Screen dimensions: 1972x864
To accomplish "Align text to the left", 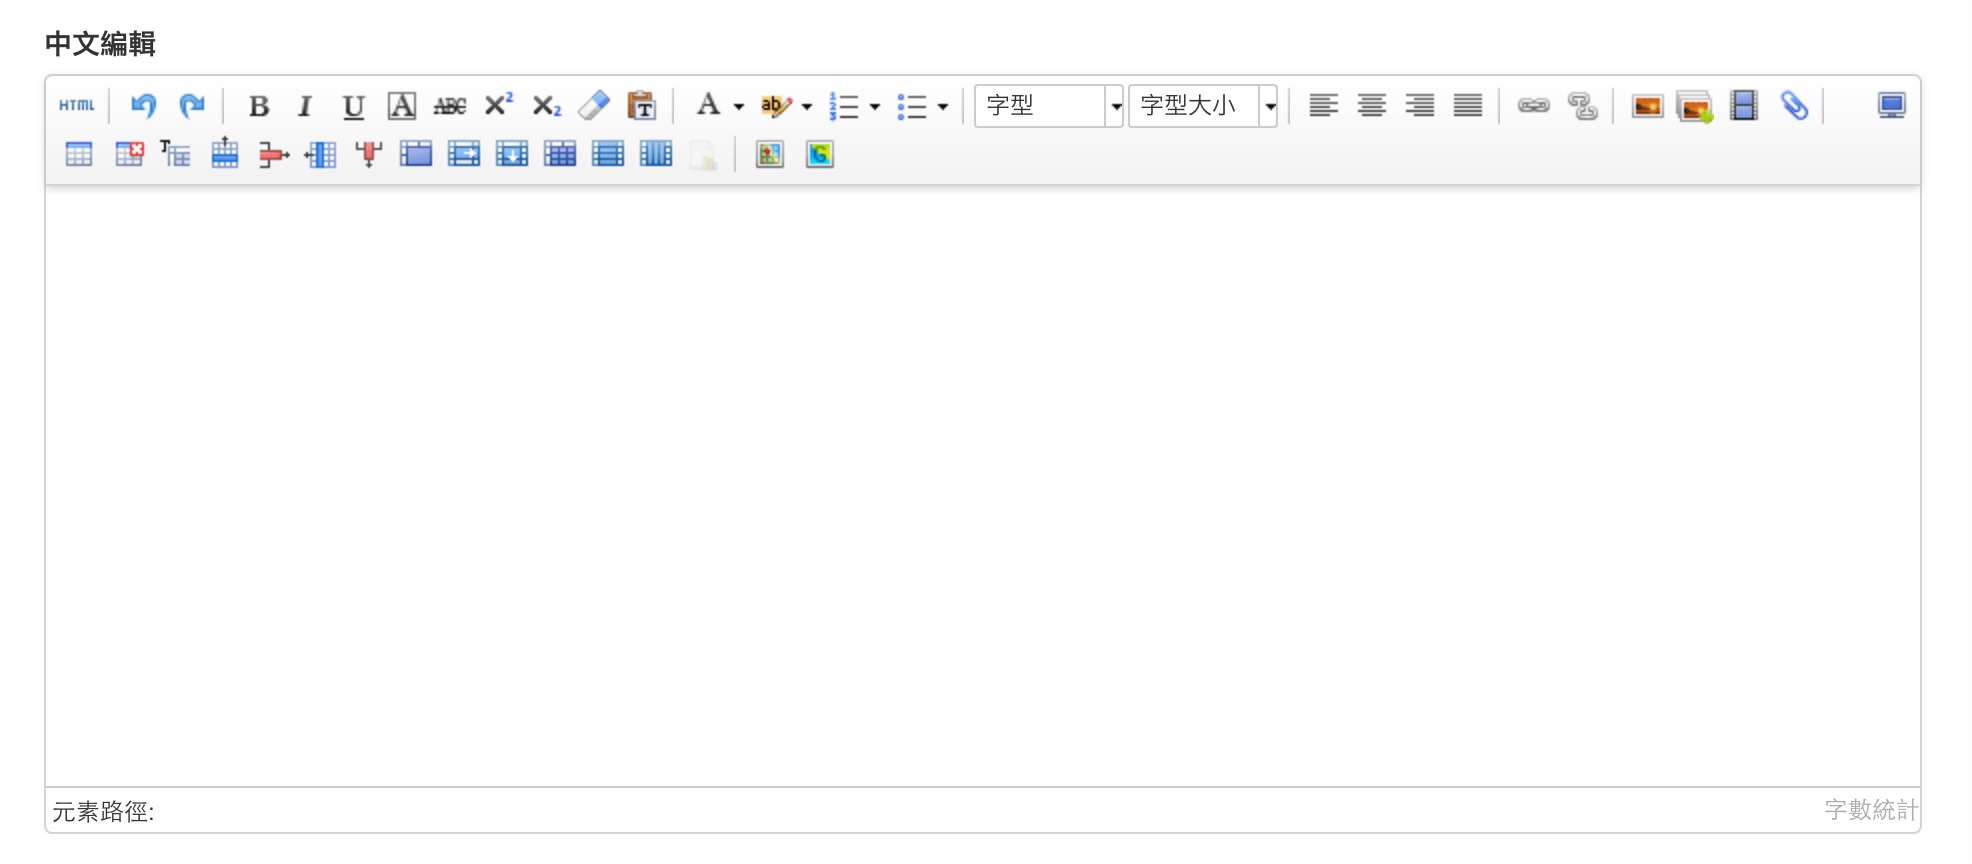I will pyautogui.click(x=1323, y=105).
